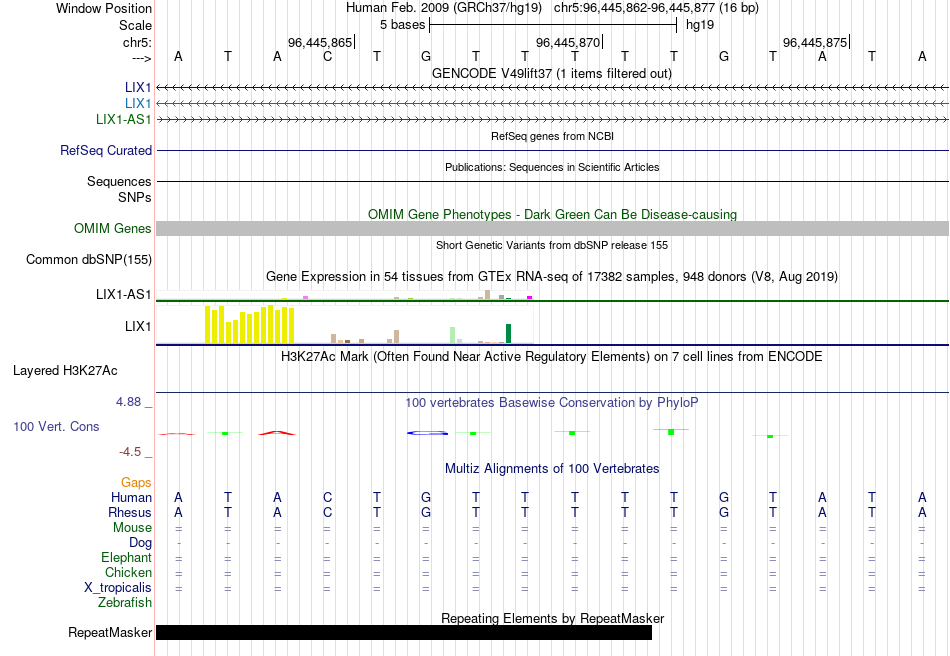Viewport: 950px width, 656px height.
Task: Select the Zebrafish species row label
Action: (x=125, y=603)
